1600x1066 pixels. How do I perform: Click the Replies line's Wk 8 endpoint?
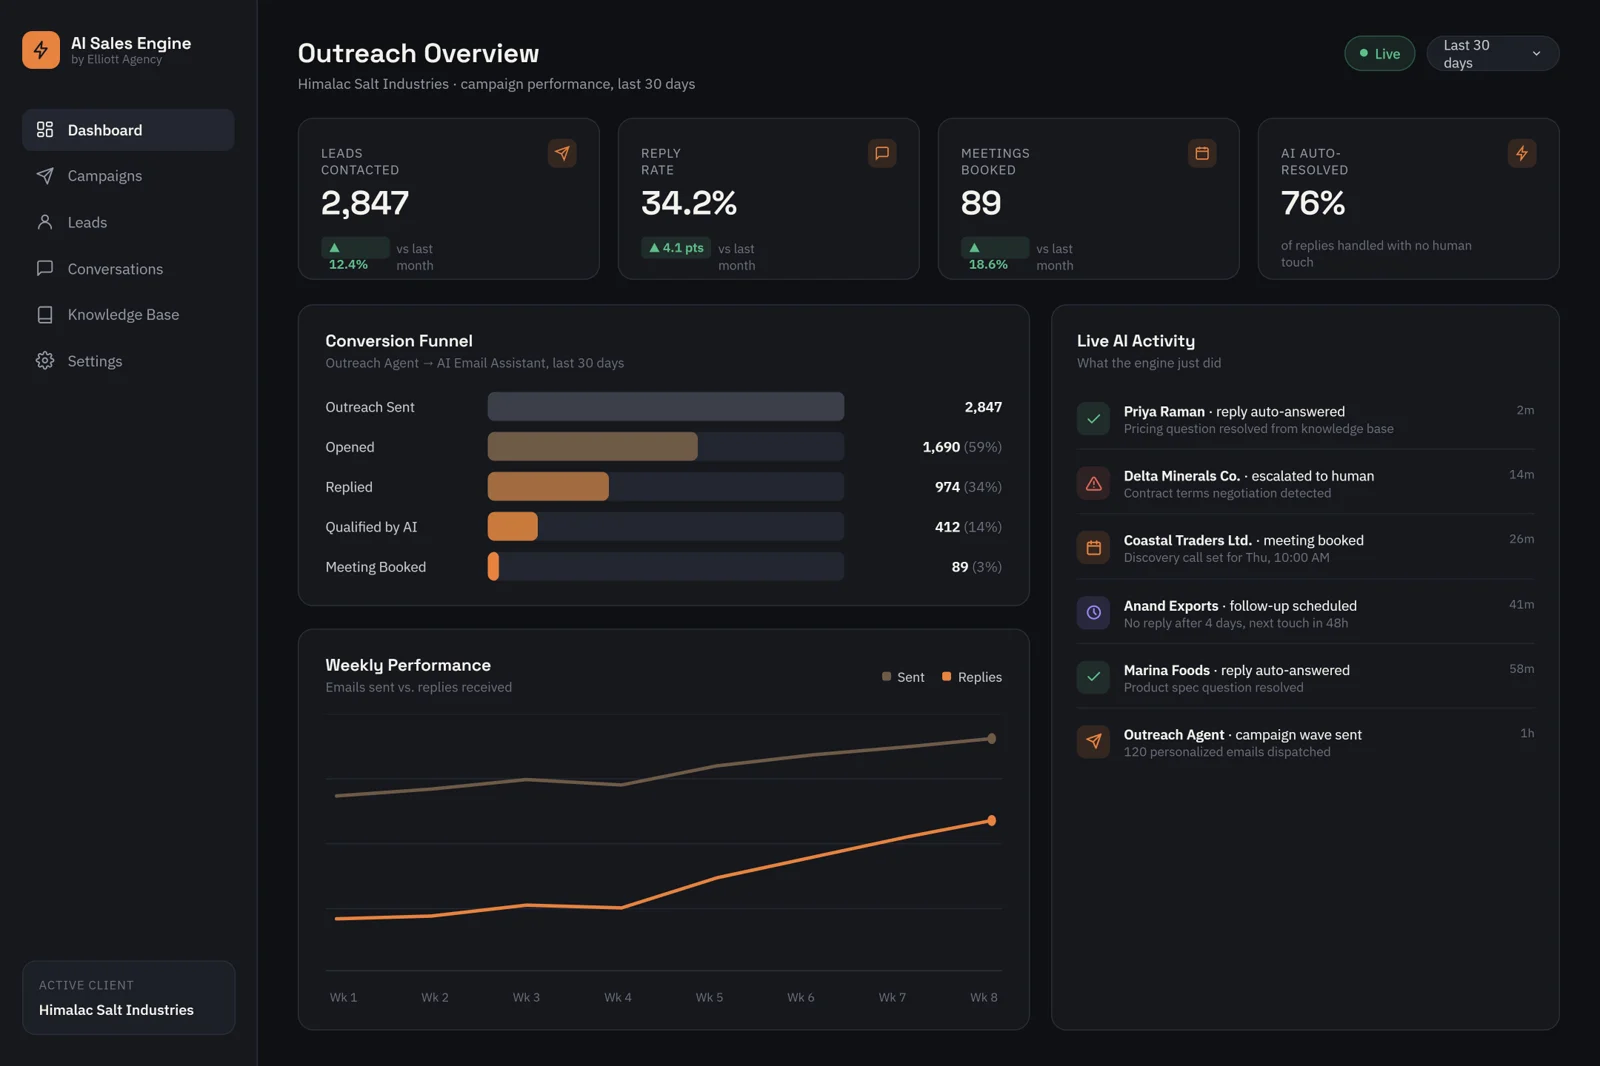click(991, 821)
